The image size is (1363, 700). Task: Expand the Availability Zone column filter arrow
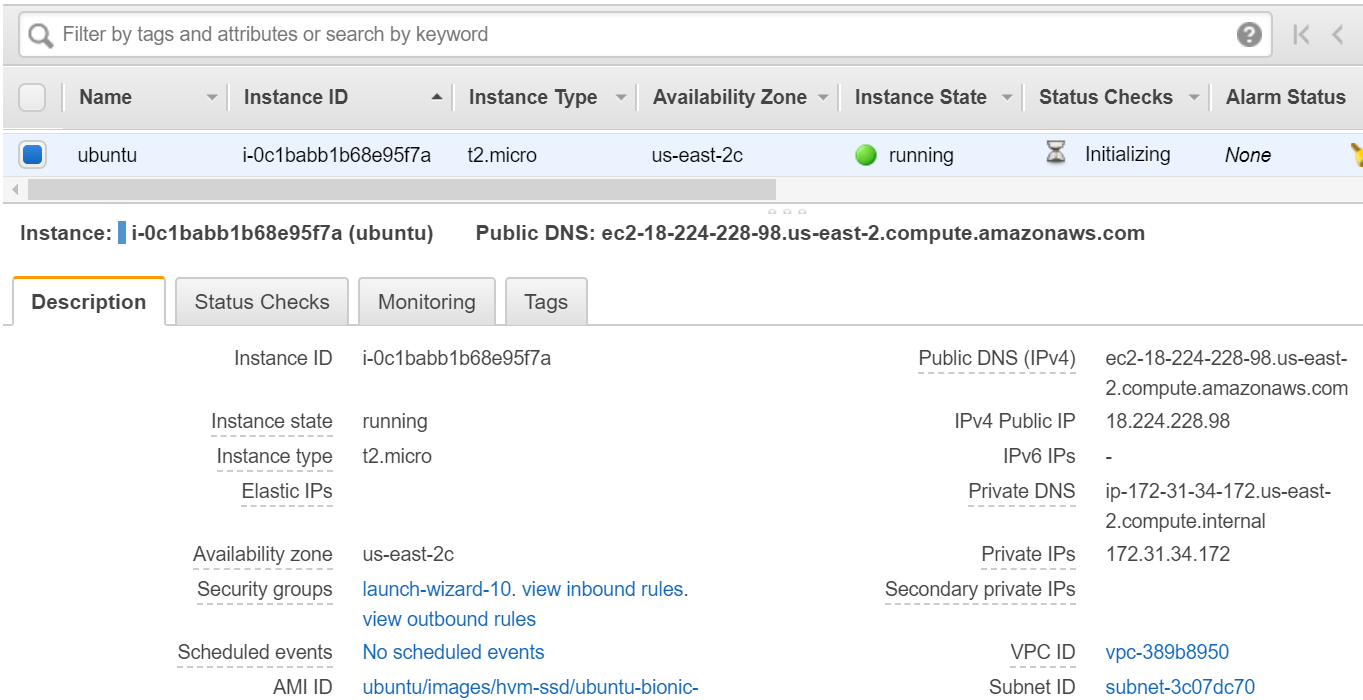pyautogui.click(x=823, y=98)
